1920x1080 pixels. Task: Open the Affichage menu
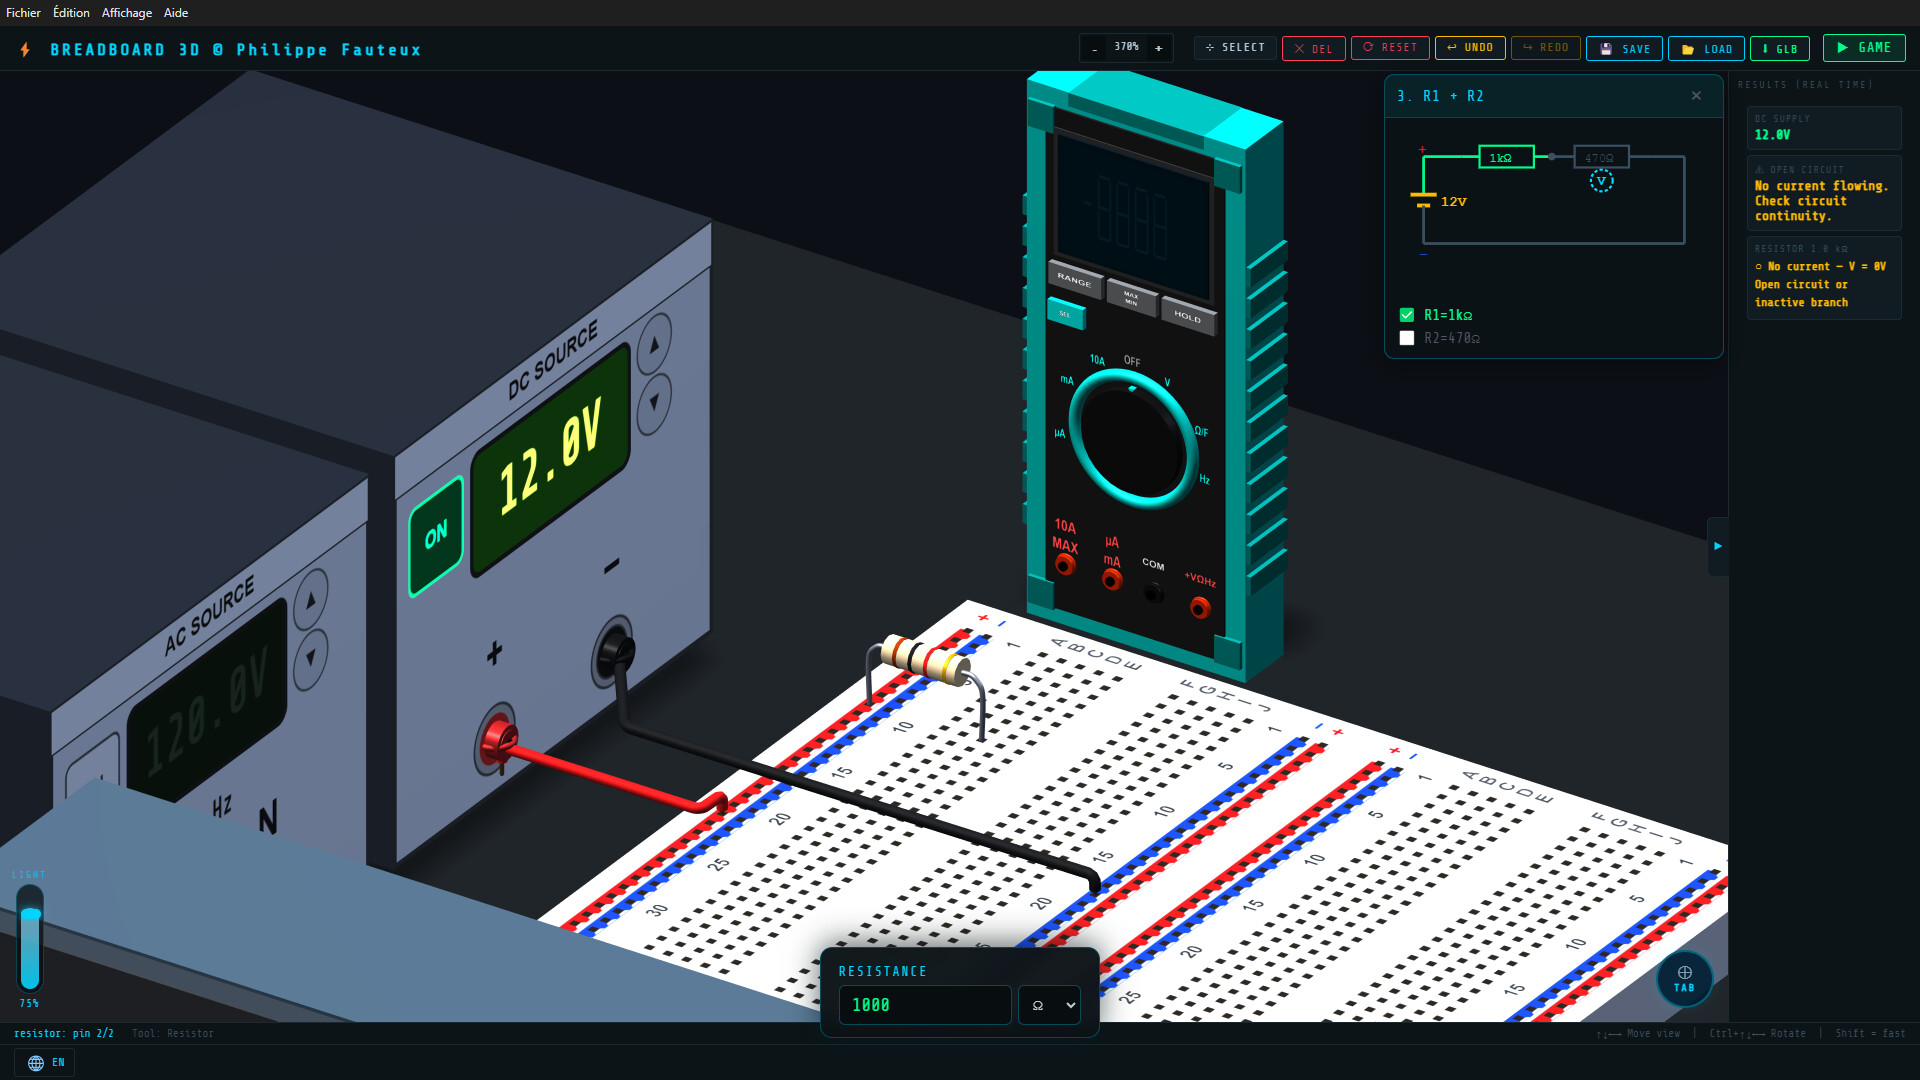(127, 13)
